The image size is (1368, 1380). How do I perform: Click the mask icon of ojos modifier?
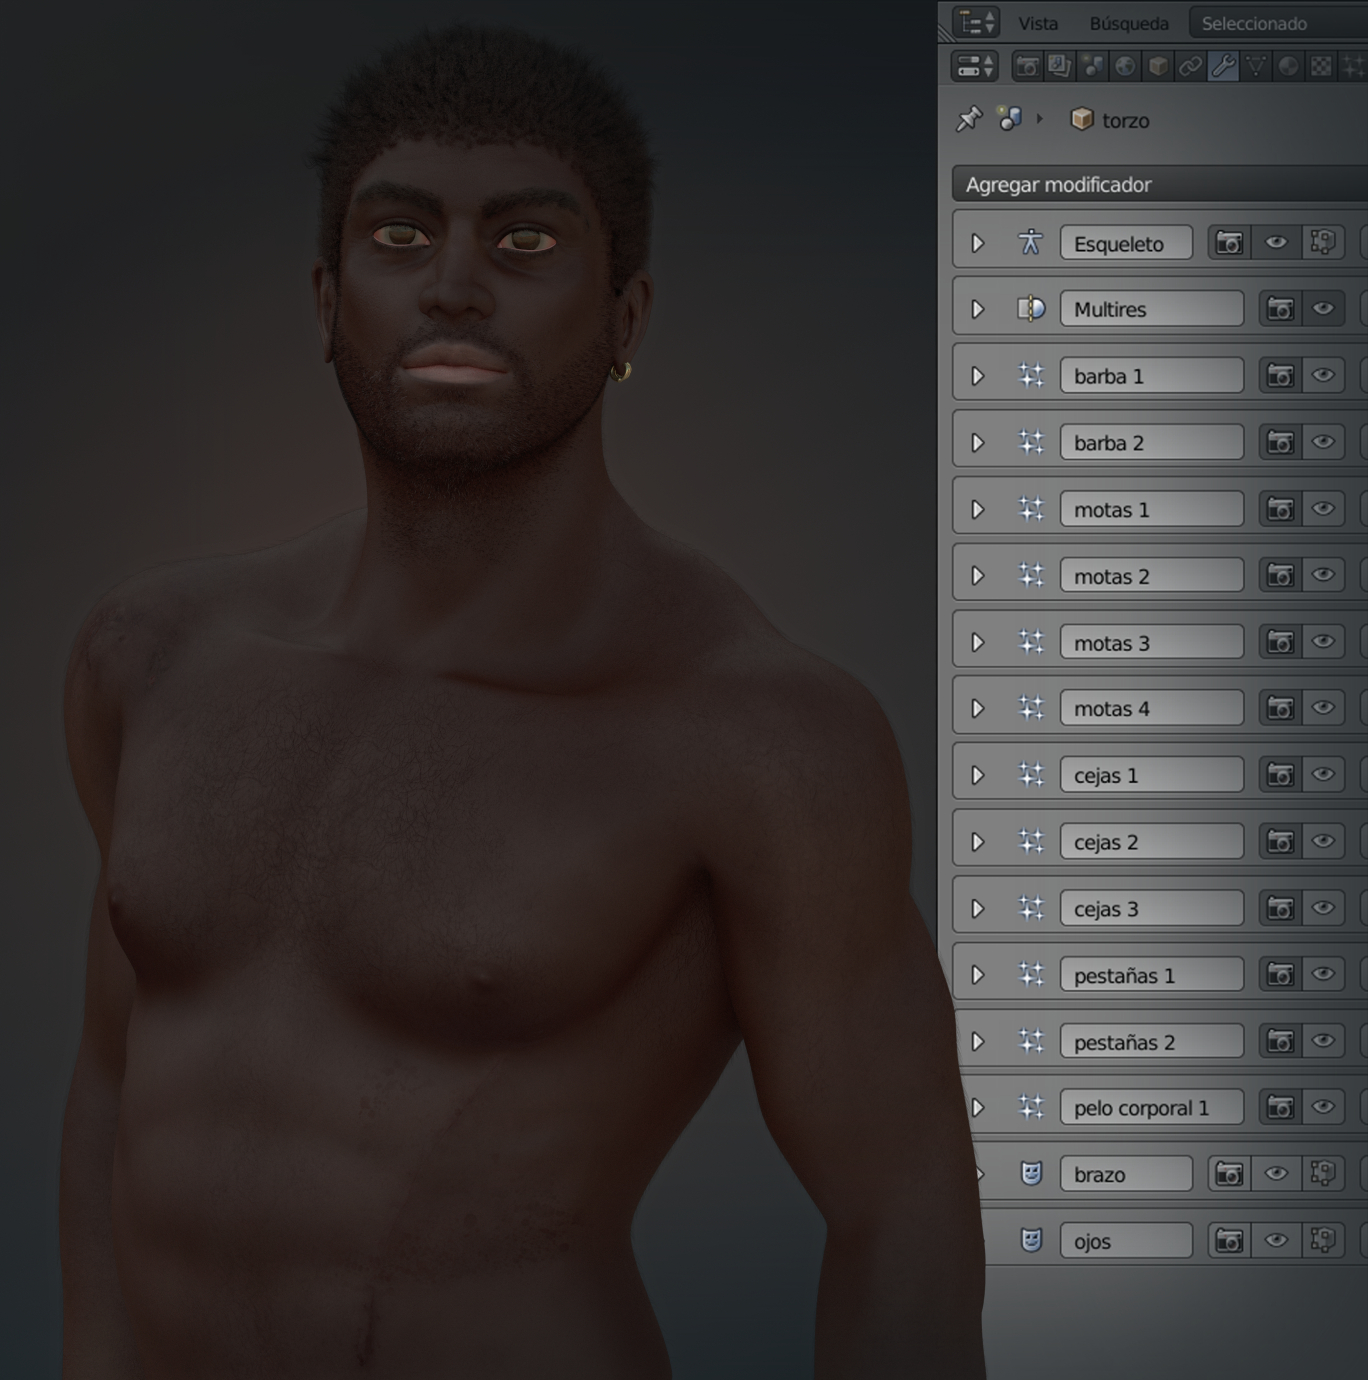(x=1031, y=1241)
